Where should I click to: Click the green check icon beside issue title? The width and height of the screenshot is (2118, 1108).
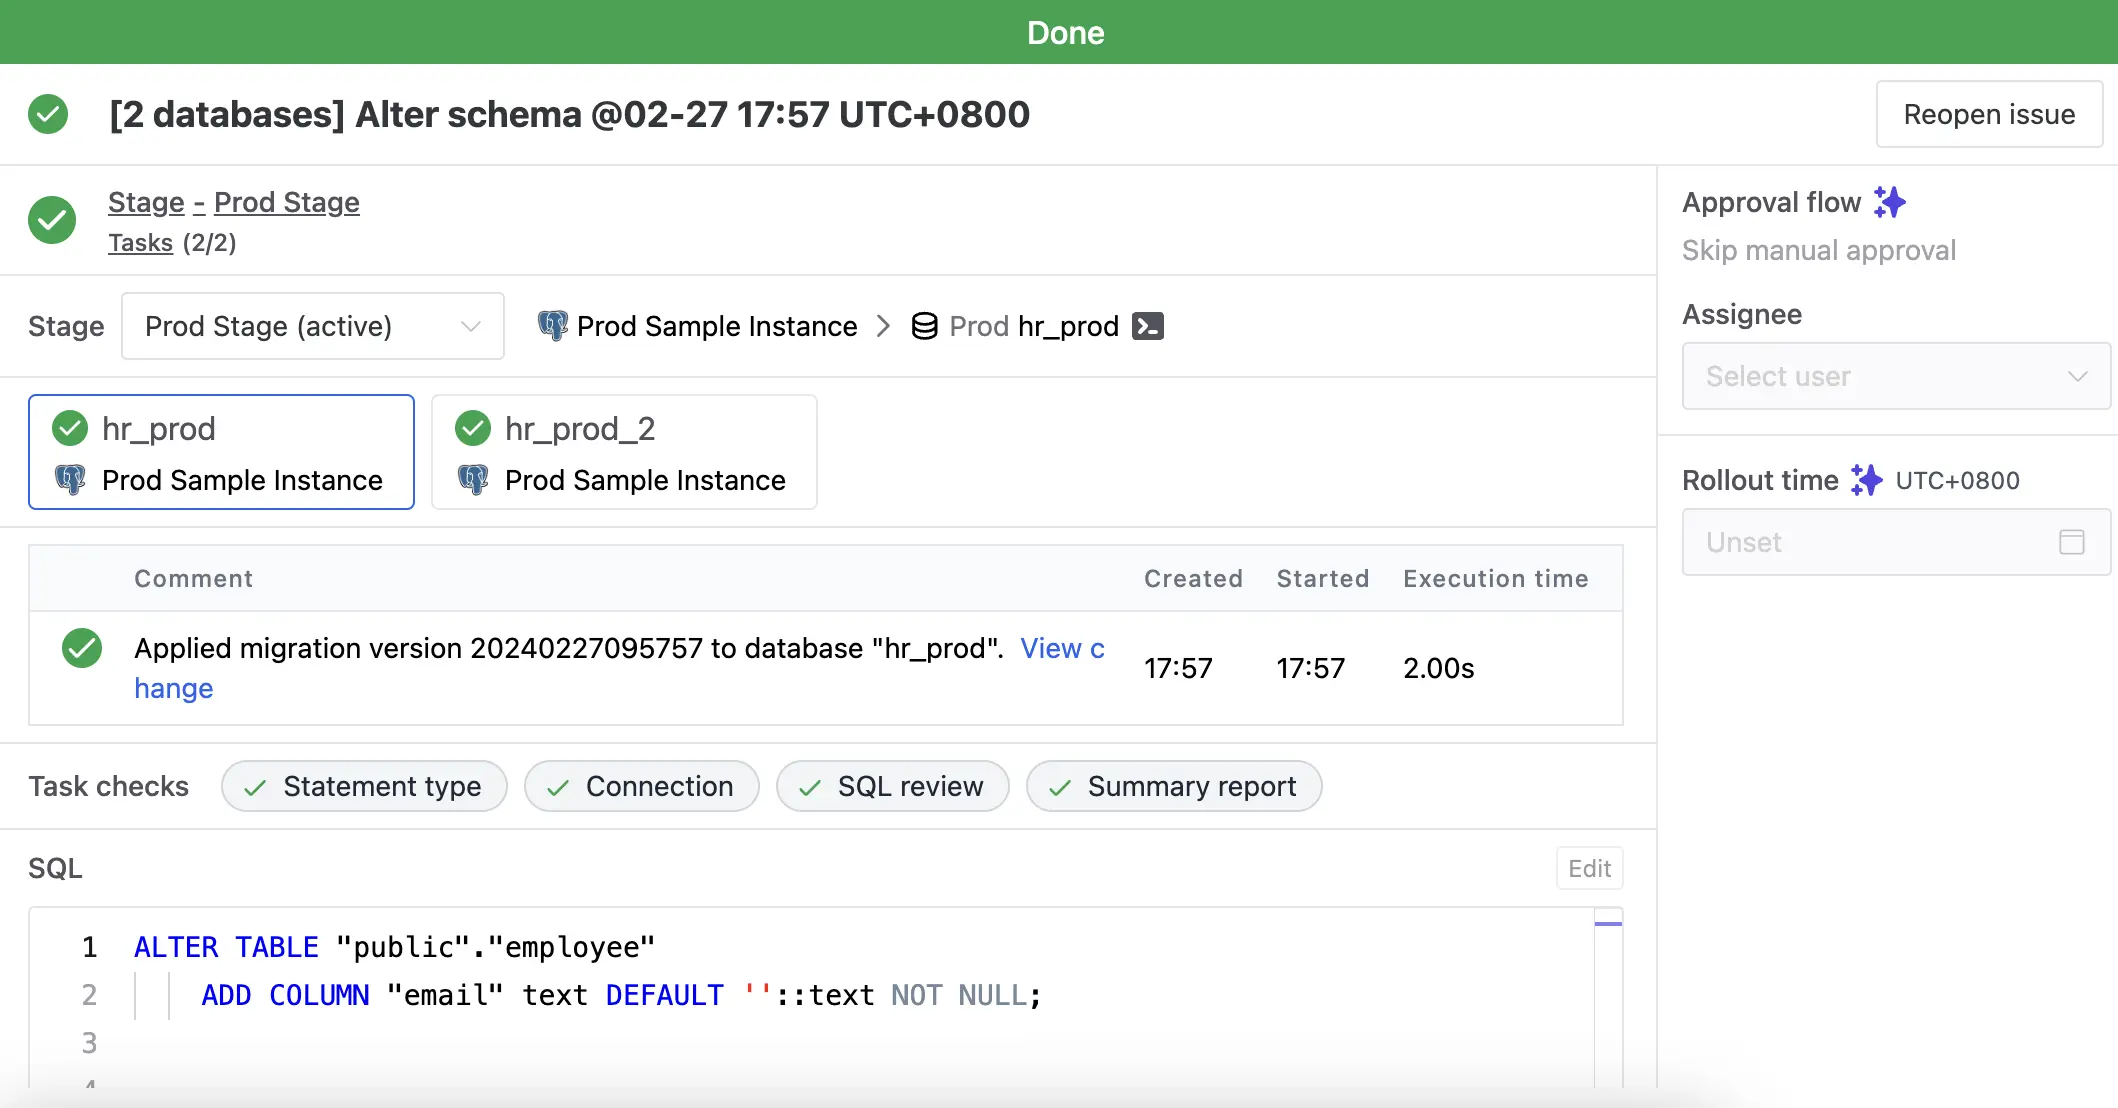coord(48,114)
